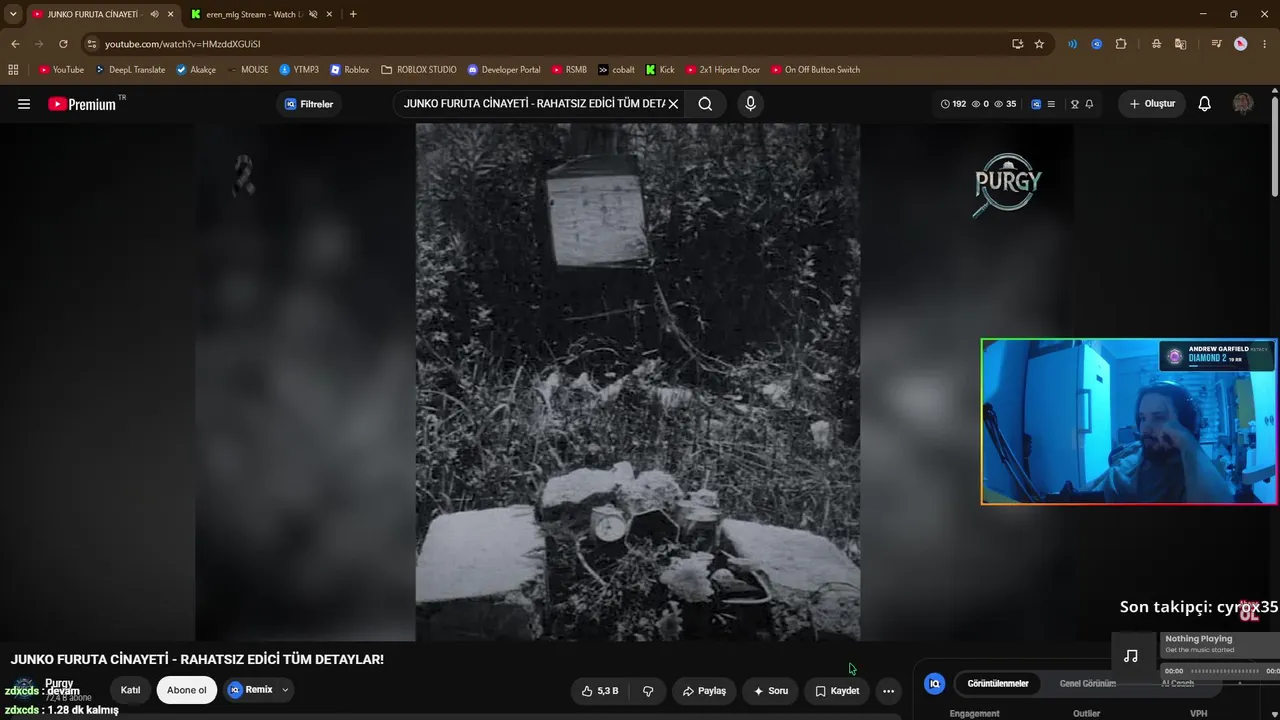Image resolution: width=1280 pixels, height=720 pixels.
Task: Open the YouTube hamburger guide menu
Action: (24, 104)
